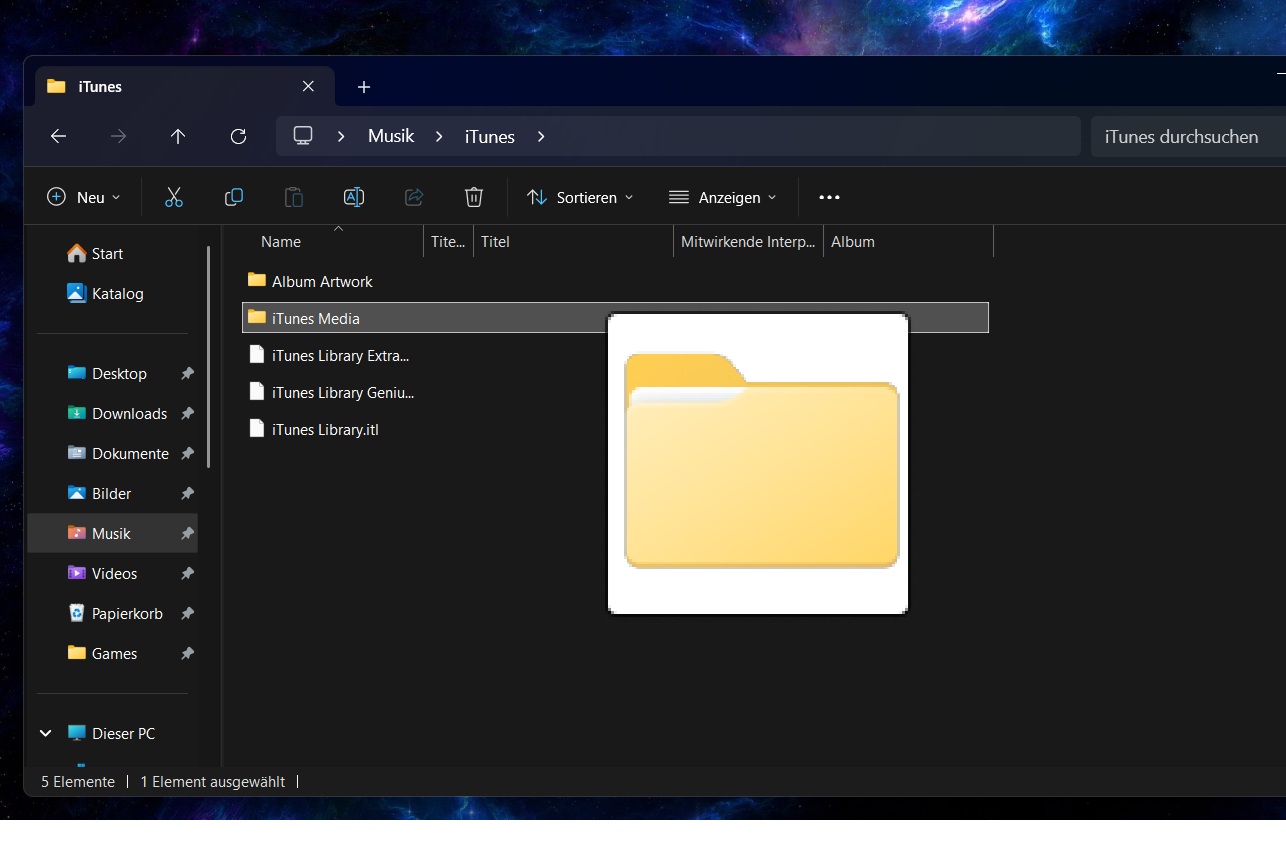Viewport: 1286px width, 858px height.
Task: Open Katalog in the sidebar
Action: click(105, 294)
